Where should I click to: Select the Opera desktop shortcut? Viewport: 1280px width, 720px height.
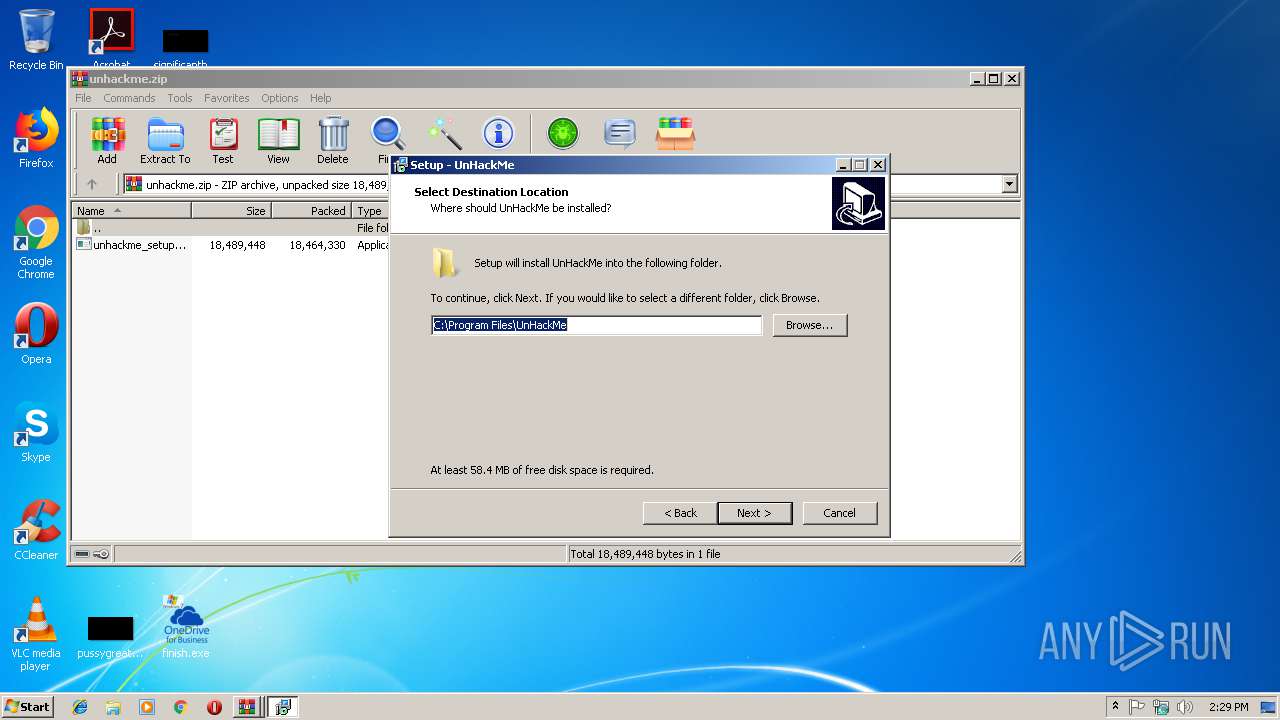(x=36, y=334)
